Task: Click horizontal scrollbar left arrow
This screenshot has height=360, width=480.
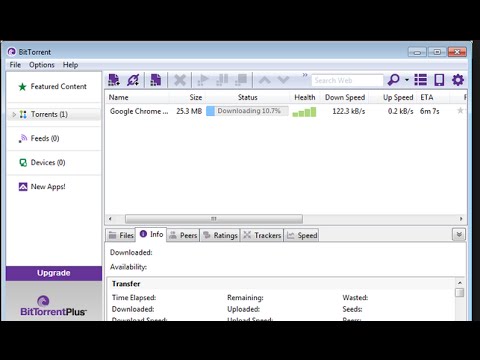Action: click(110, 219)
